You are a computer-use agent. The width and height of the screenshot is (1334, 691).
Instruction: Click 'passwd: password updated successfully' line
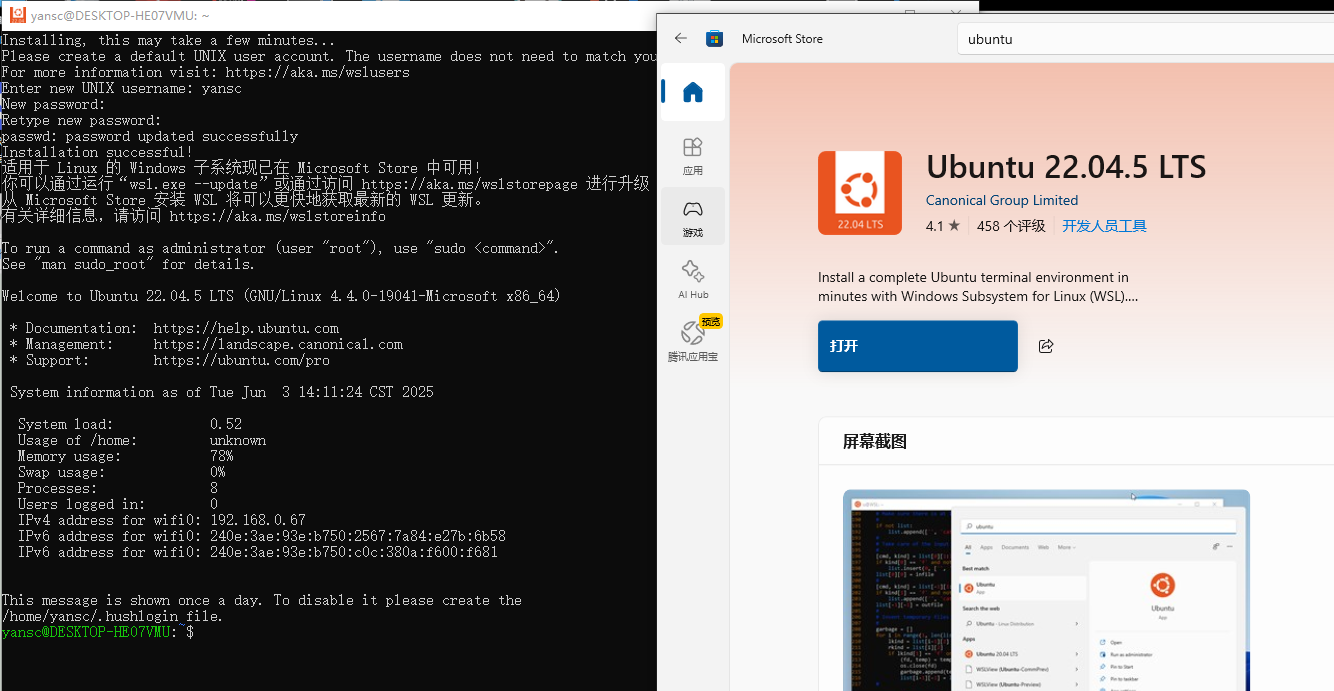coord(150,137)
